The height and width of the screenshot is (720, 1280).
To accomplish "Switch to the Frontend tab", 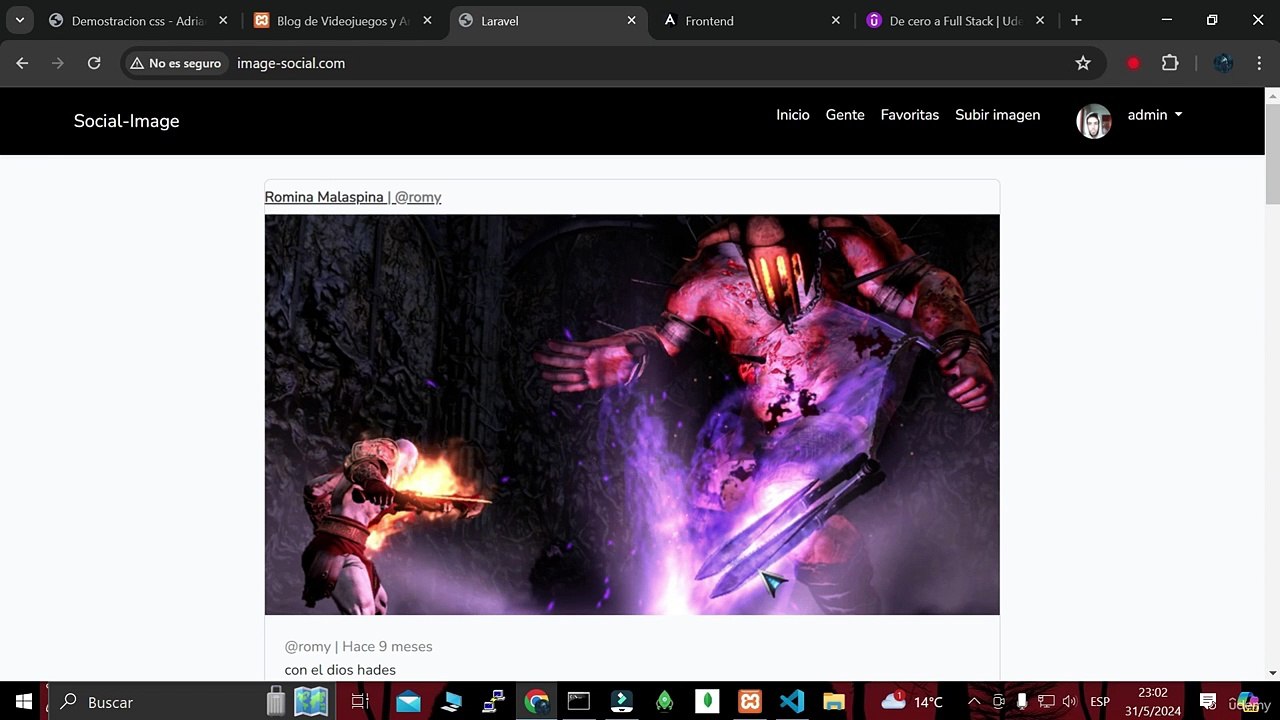I will 751,20.
